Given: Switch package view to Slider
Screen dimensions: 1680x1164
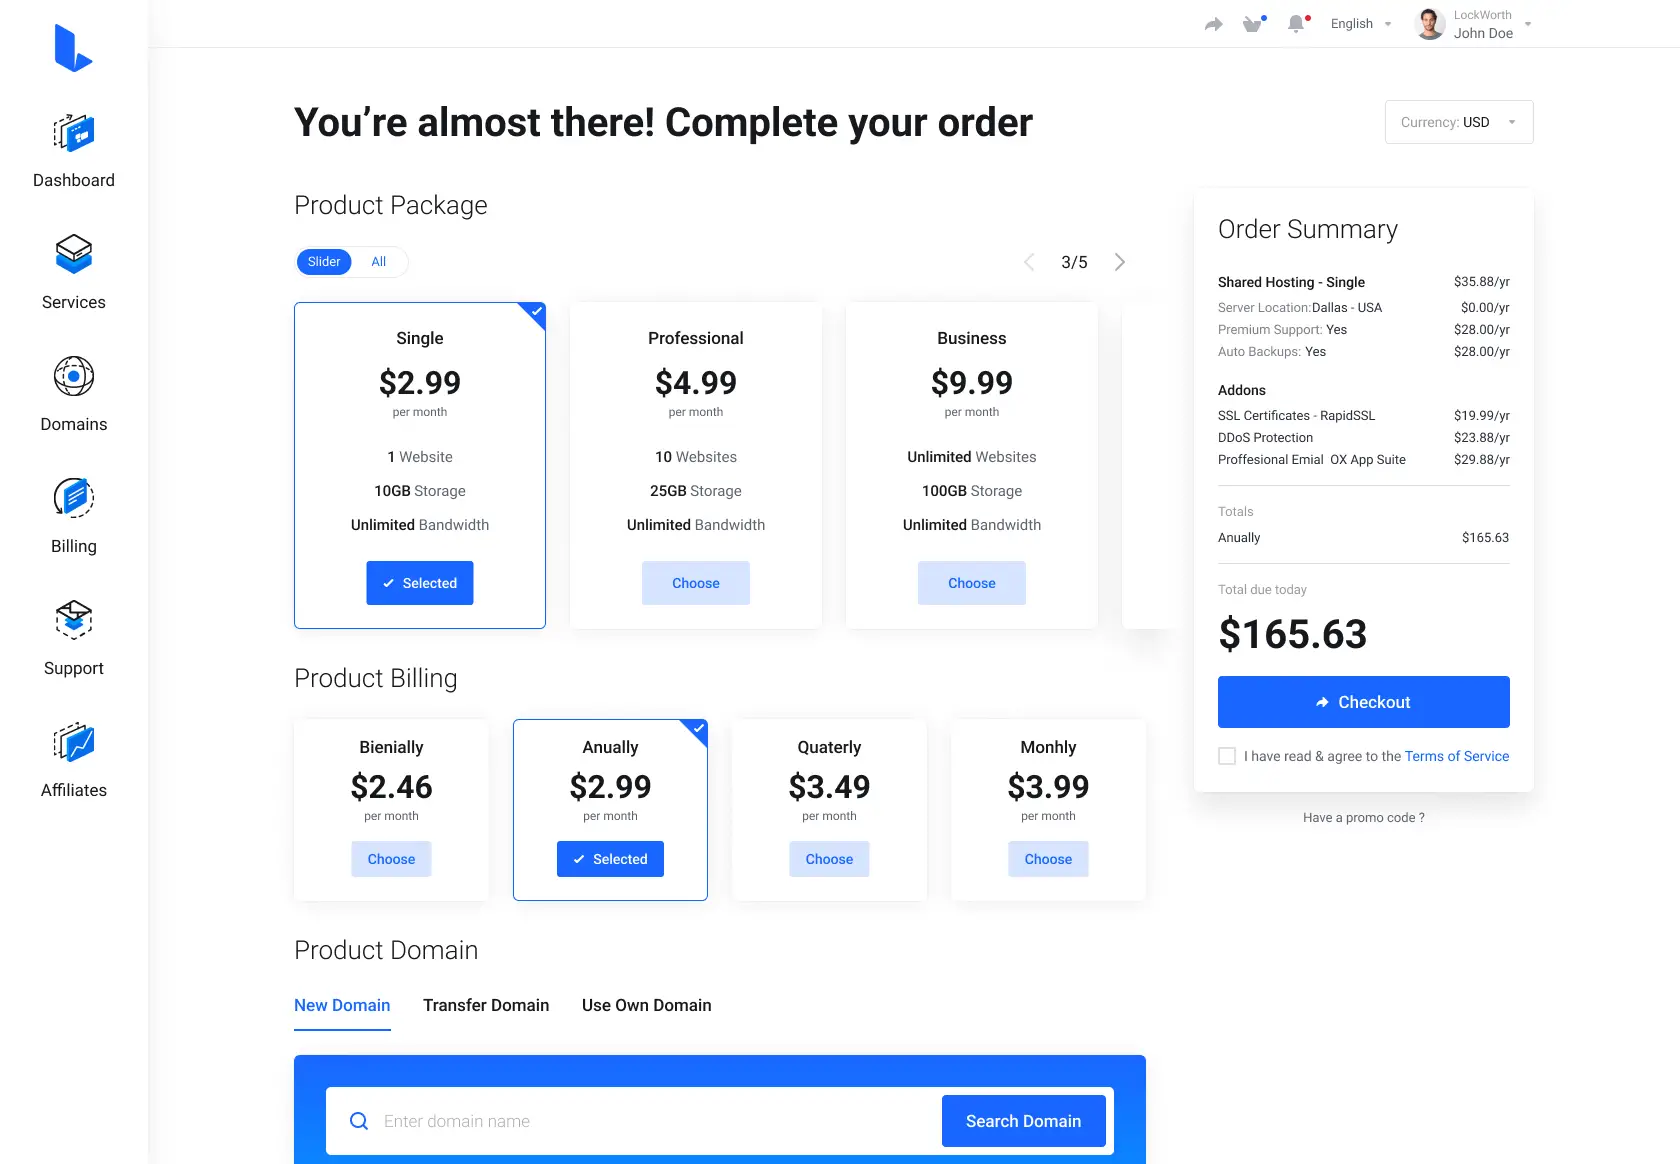Looking at the screenshot, I should [x=324, y=262].
